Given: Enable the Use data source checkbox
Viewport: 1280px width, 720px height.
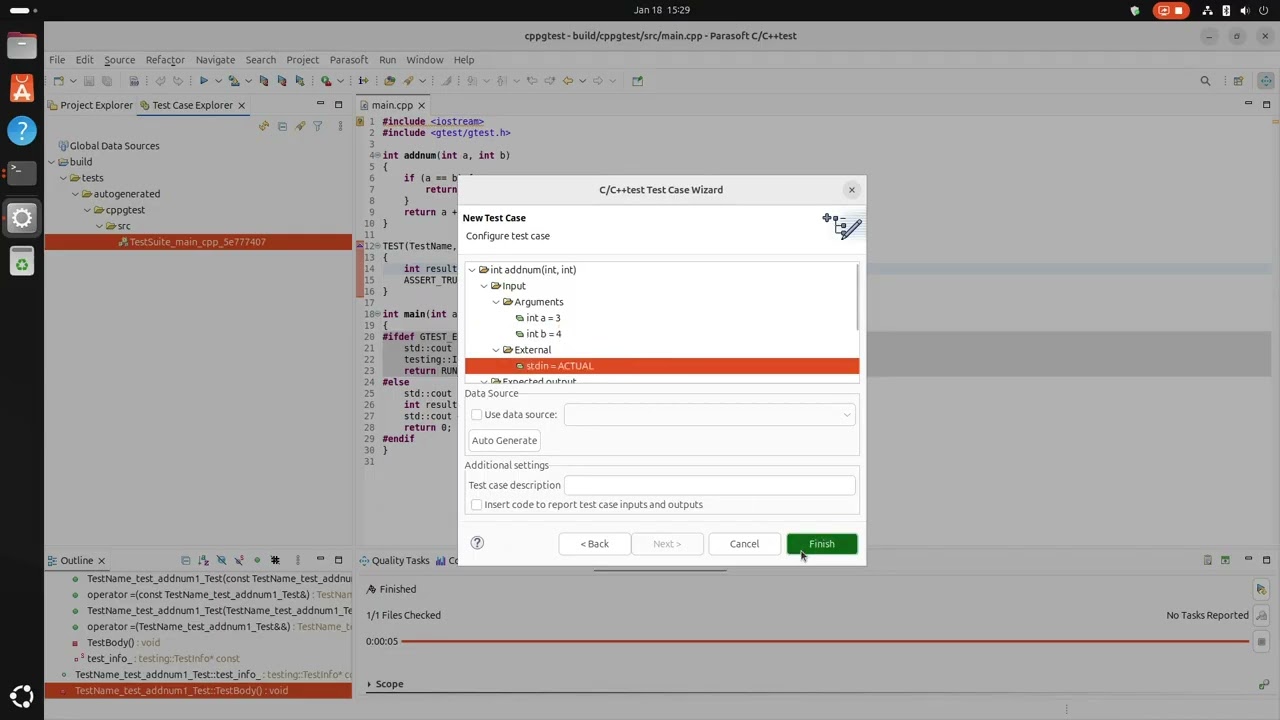Looking at the screenshot, I should 477,415.
